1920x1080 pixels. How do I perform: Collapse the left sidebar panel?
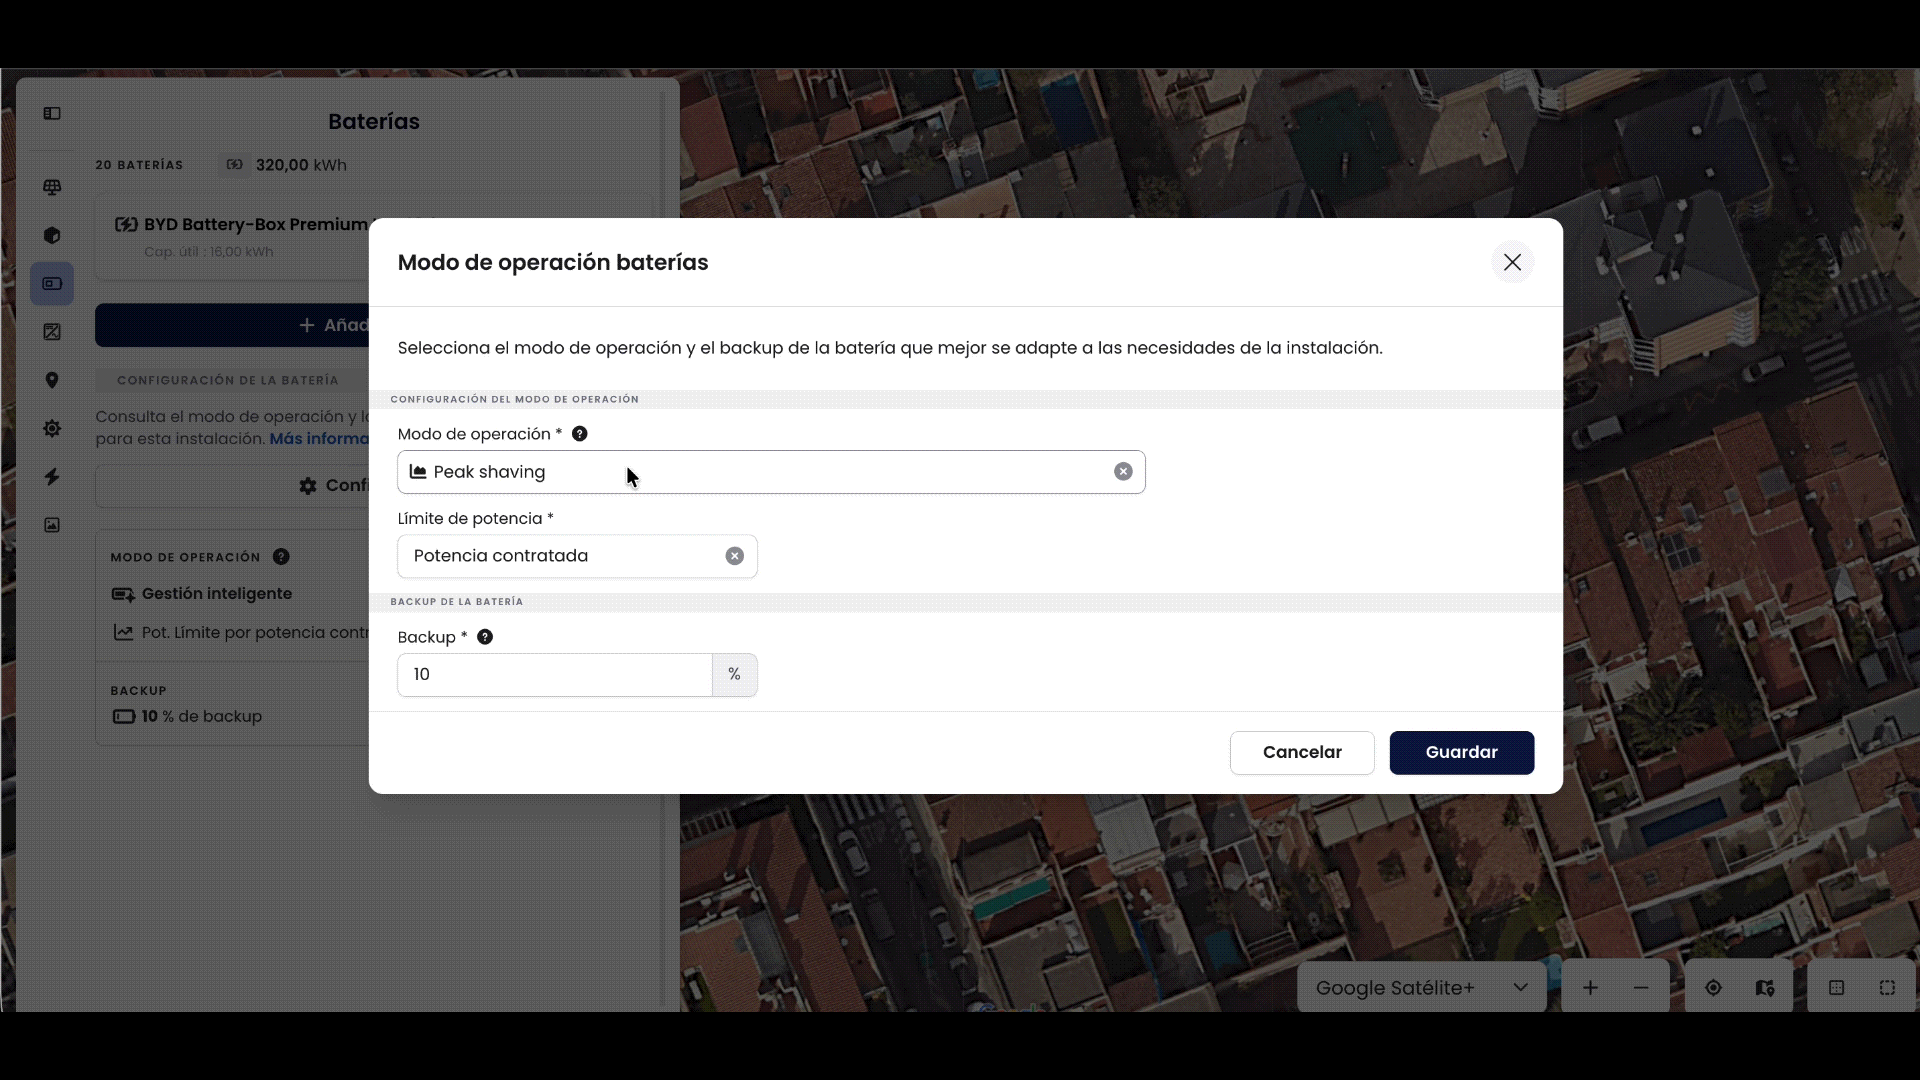(52, 114)
